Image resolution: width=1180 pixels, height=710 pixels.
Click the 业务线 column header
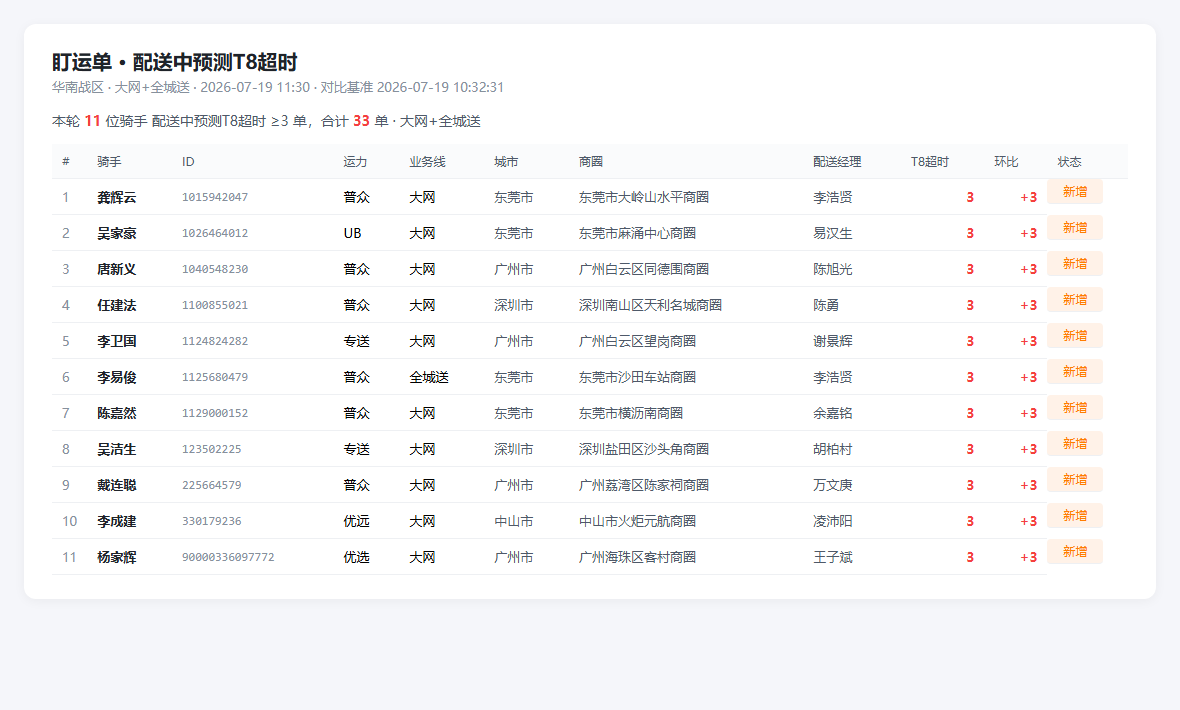[x=427, y=162]
